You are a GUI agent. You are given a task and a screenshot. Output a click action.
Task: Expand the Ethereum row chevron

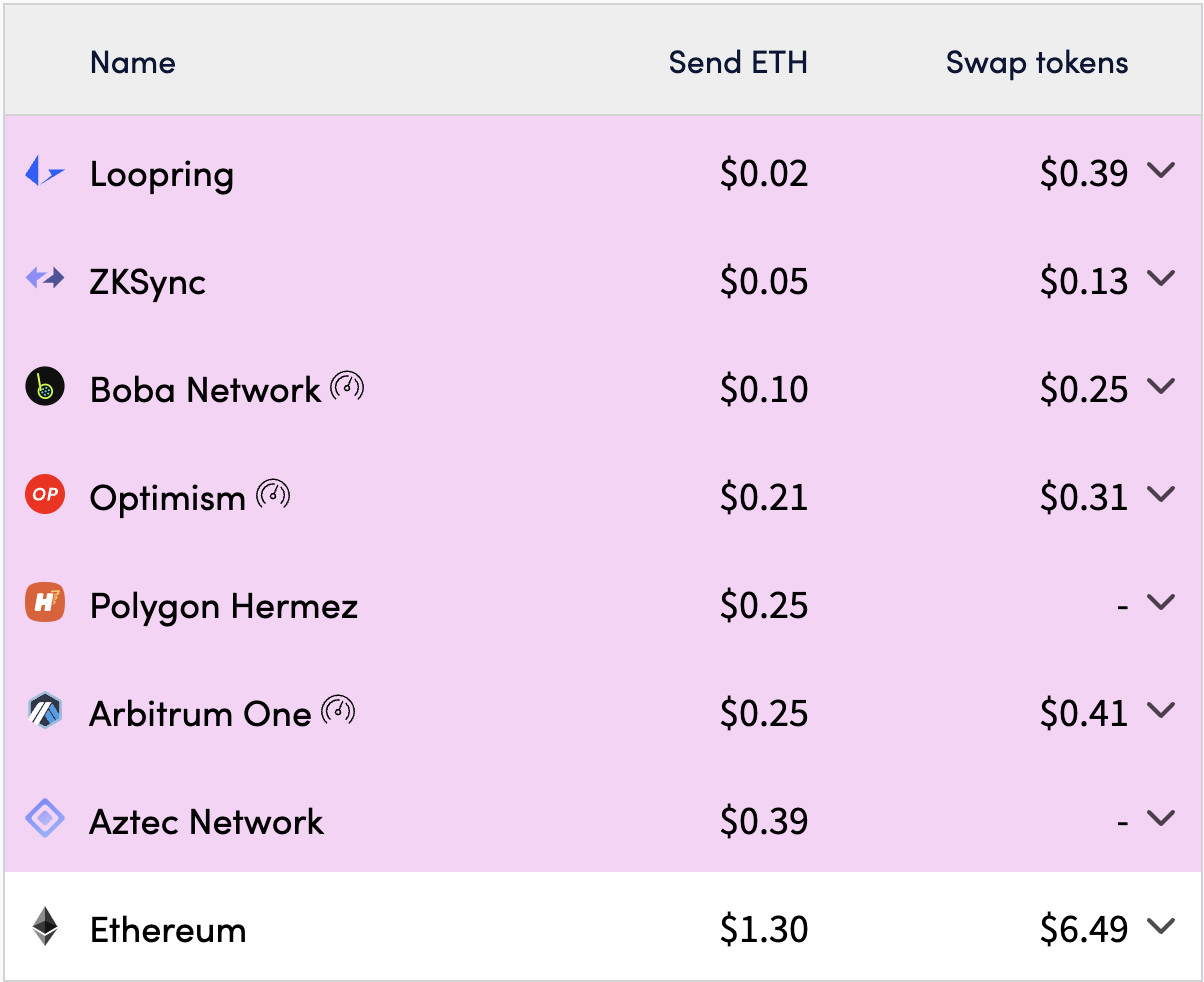point(1160,927)
